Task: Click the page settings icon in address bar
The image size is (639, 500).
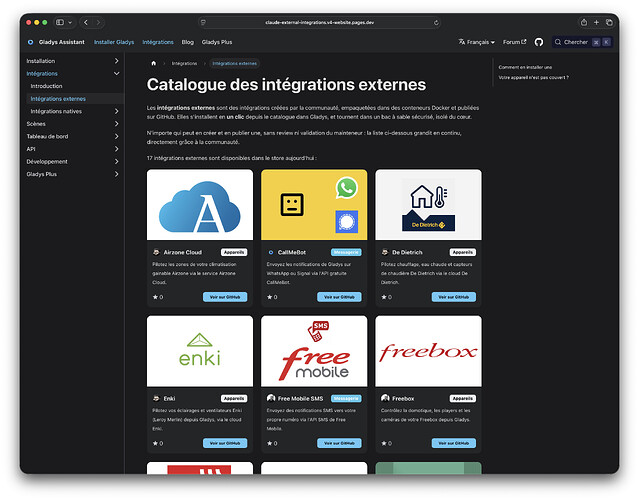Action: coord(203,23)
